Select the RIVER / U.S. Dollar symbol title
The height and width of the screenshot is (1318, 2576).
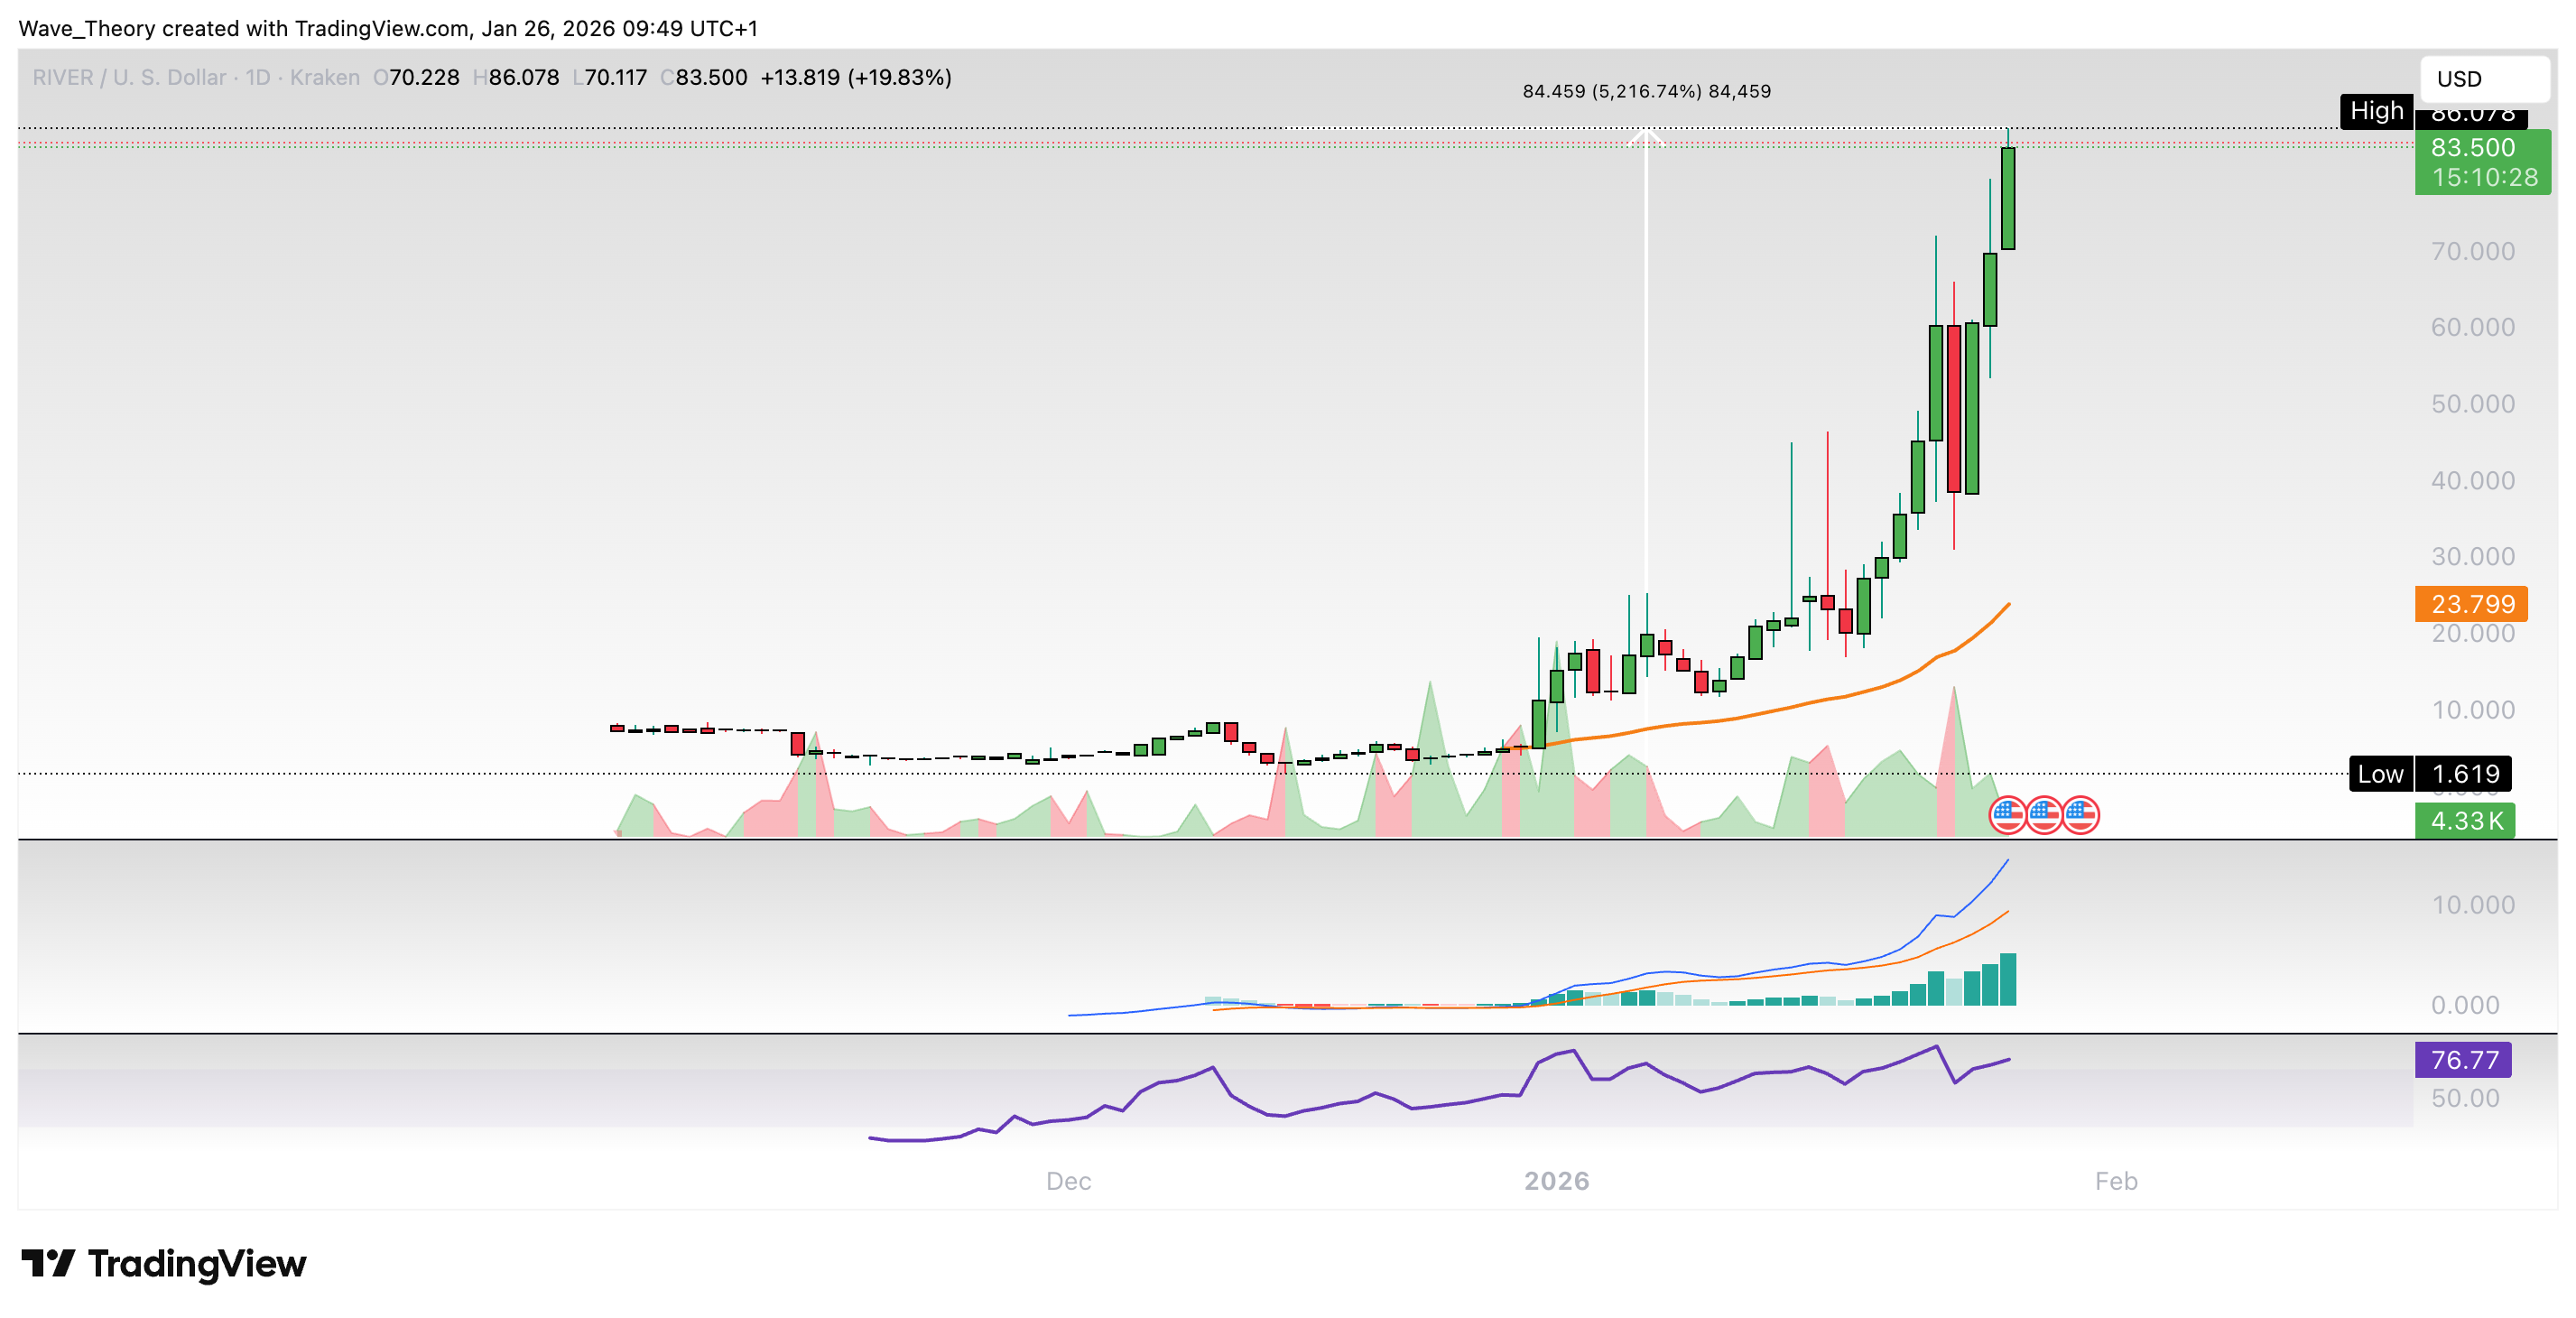pyautogui.click(x=130, y=77)
